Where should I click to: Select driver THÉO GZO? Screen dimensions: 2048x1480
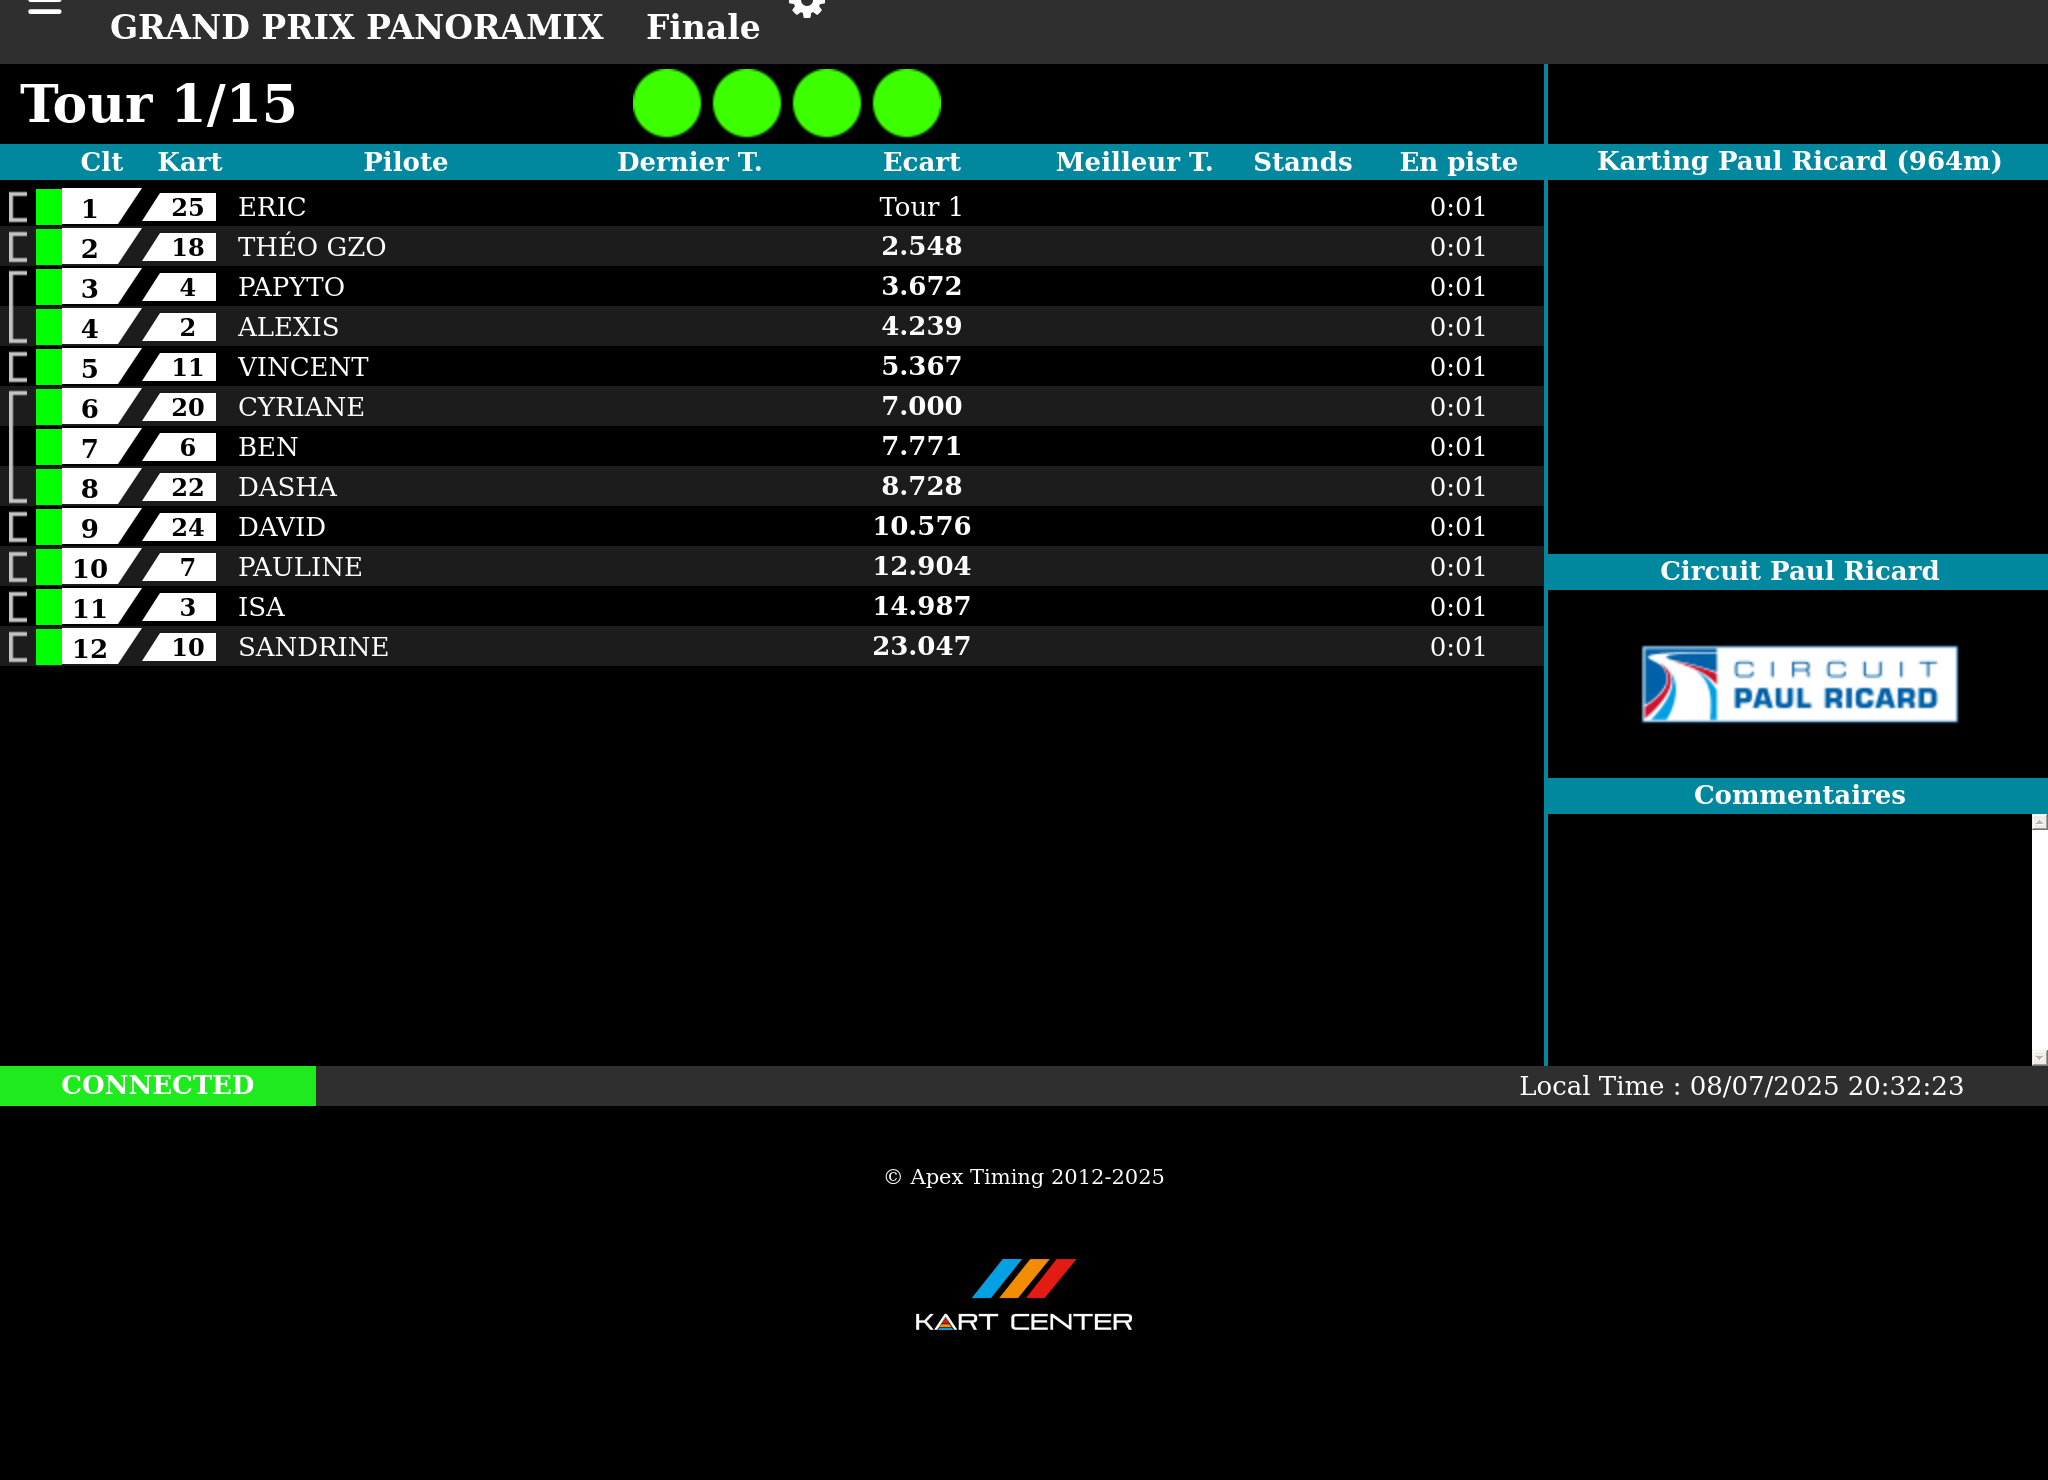click(312, 247)
